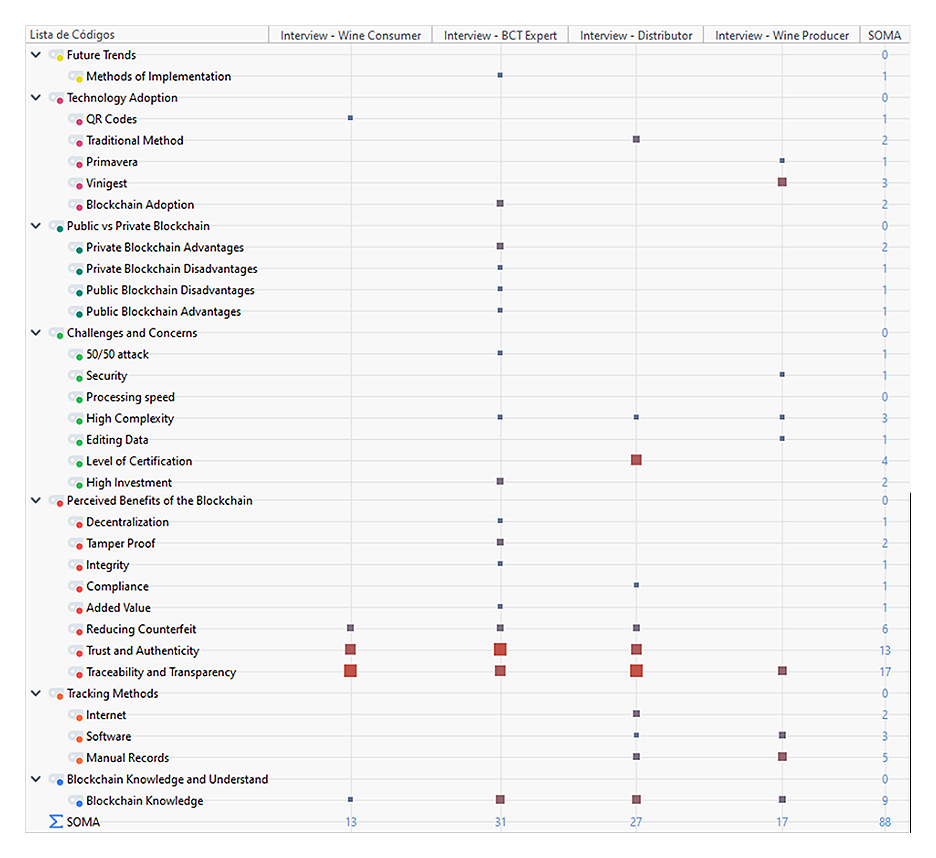This screenshot has height=858, width=936.
Task: Collapse Perceived Benefits of the Blockchain group
Action: click(37, 500)
